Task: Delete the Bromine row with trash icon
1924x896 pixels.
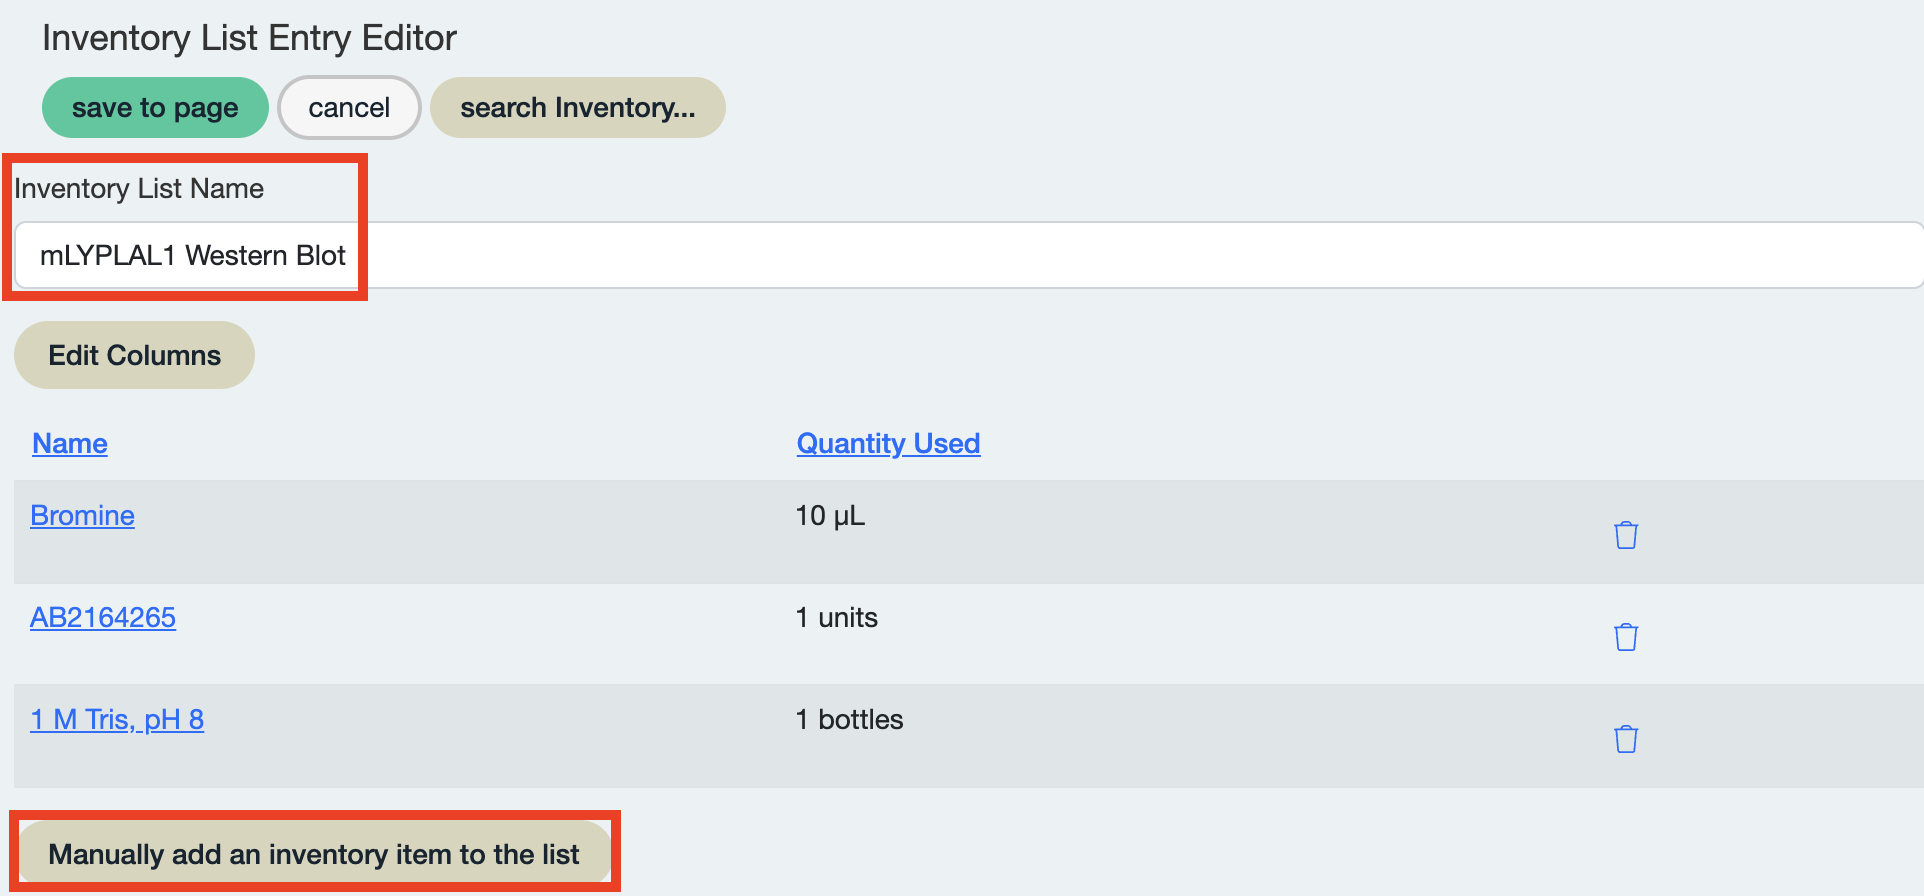Action: pyautogui.click(x=1626, y=535)
